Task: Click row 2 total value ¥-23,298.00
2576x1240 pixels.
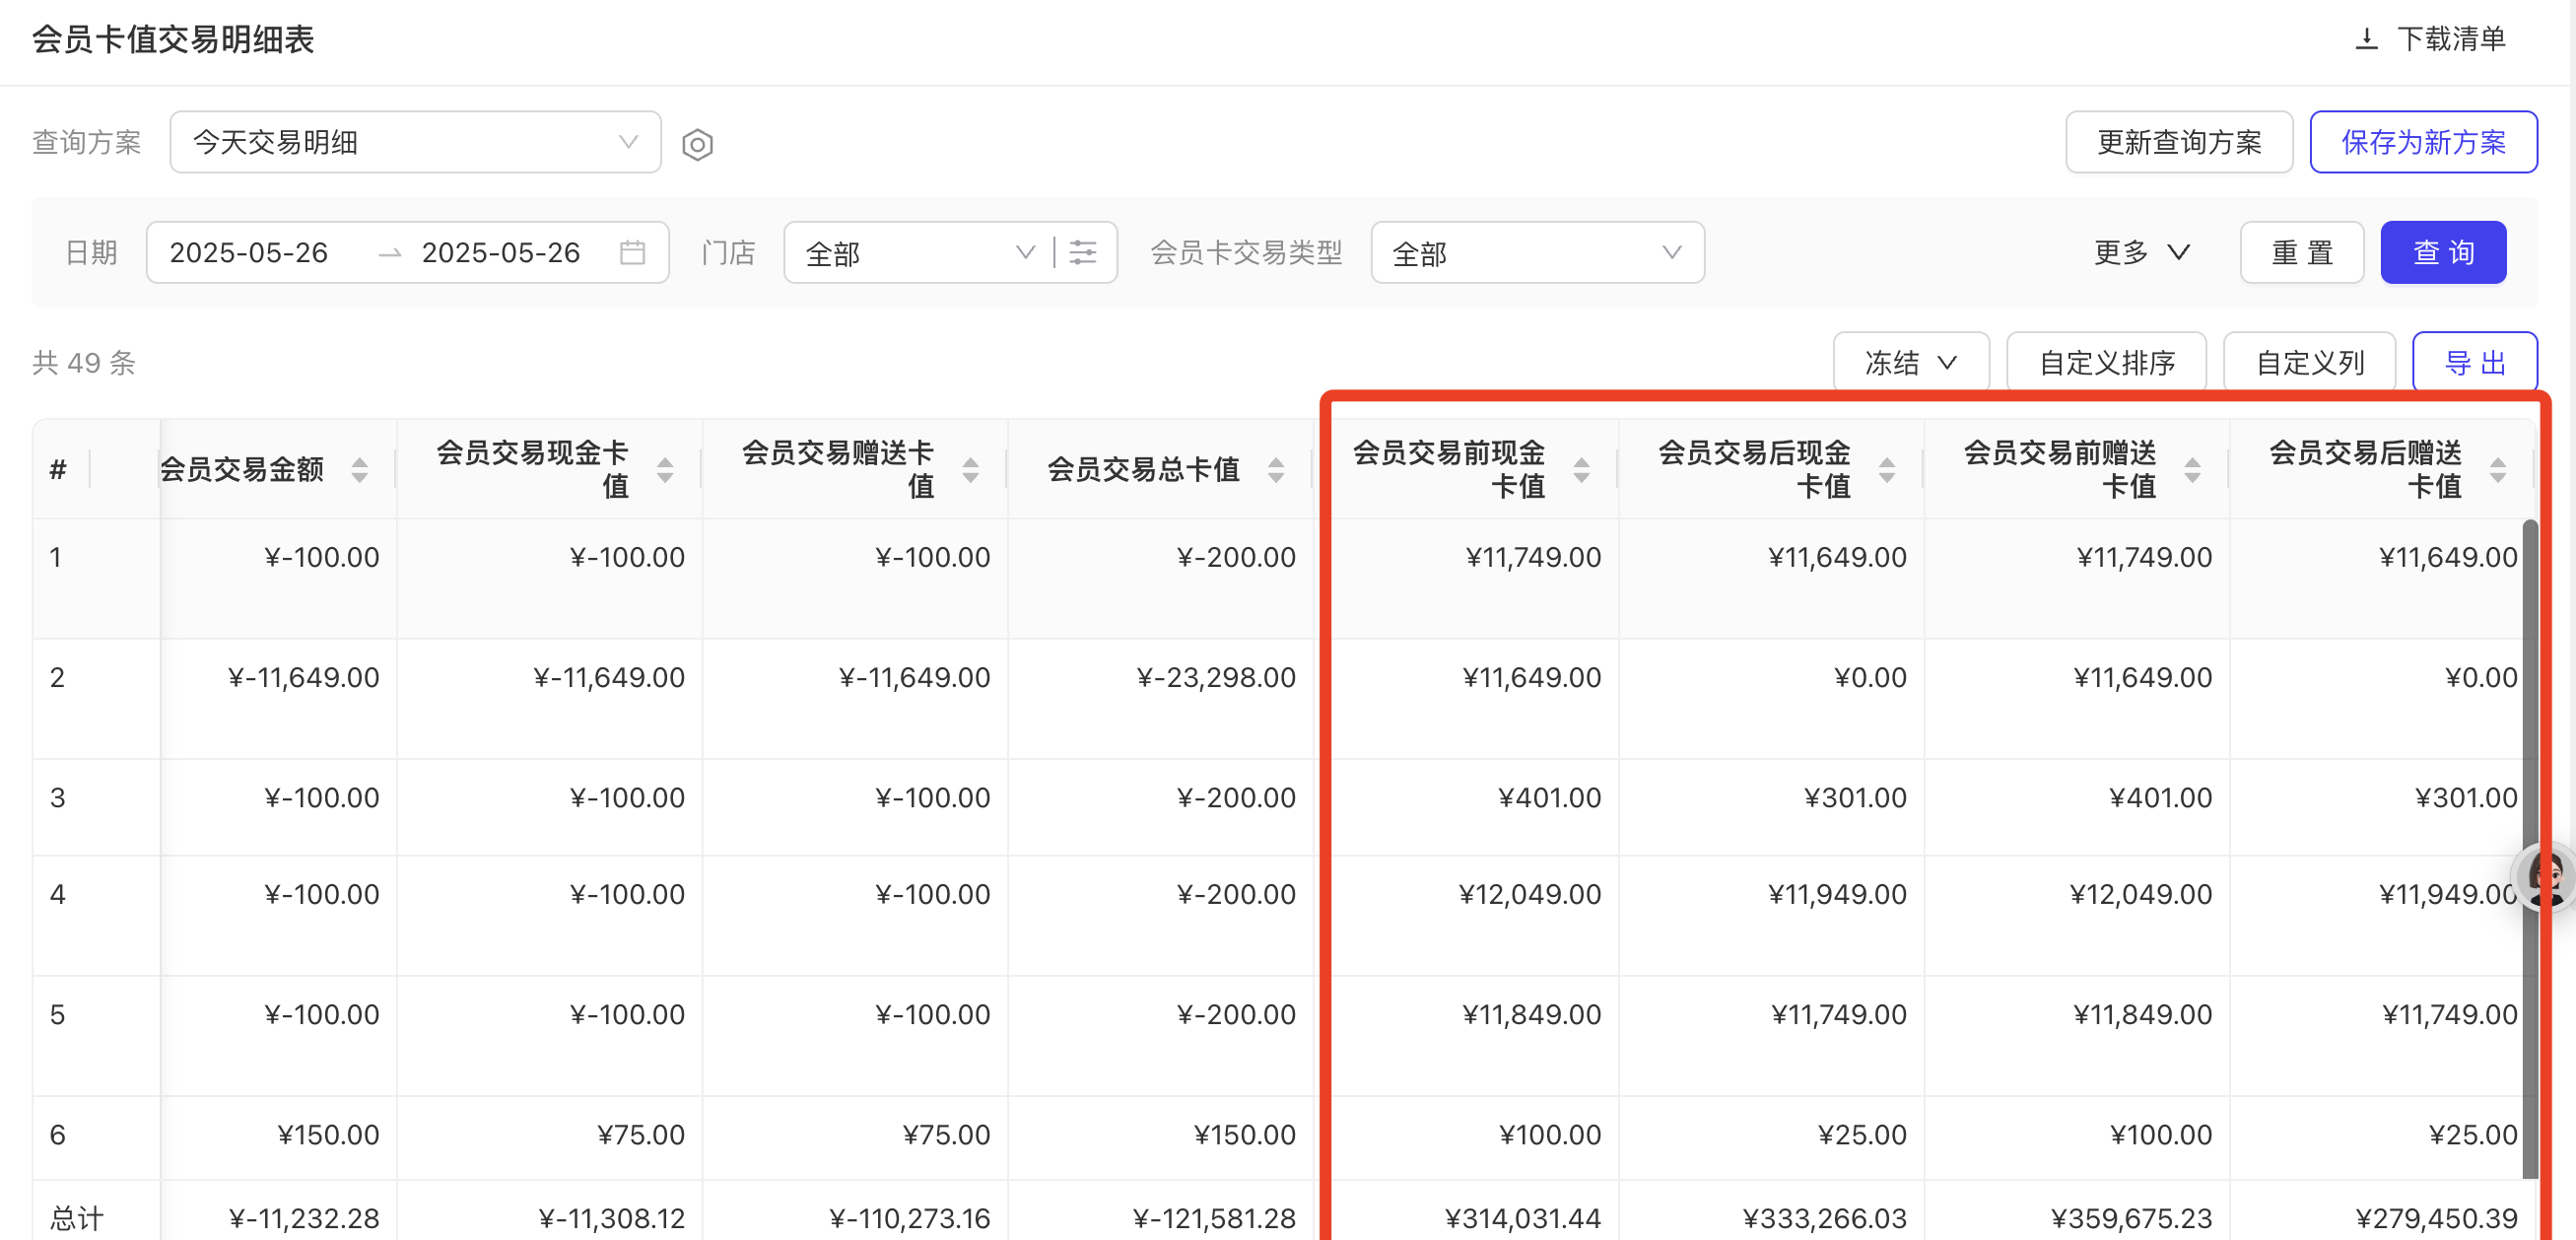Action: (1216, 677)
